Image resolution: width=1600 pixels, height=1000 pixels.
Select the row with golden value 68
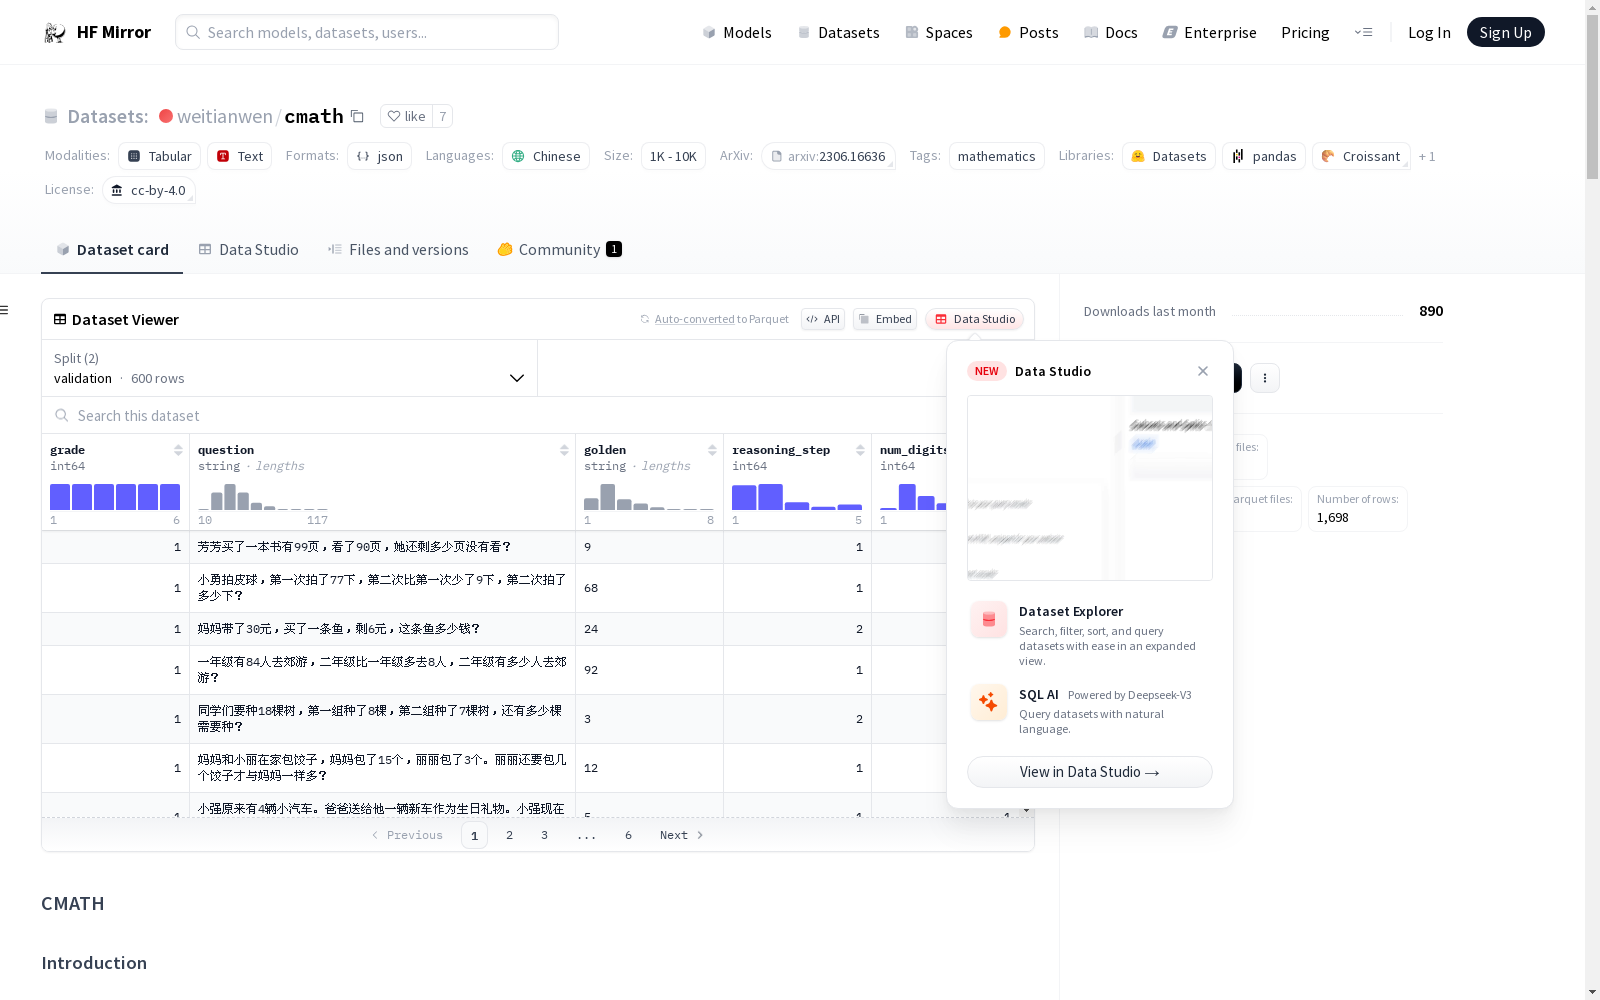point(494,588)
